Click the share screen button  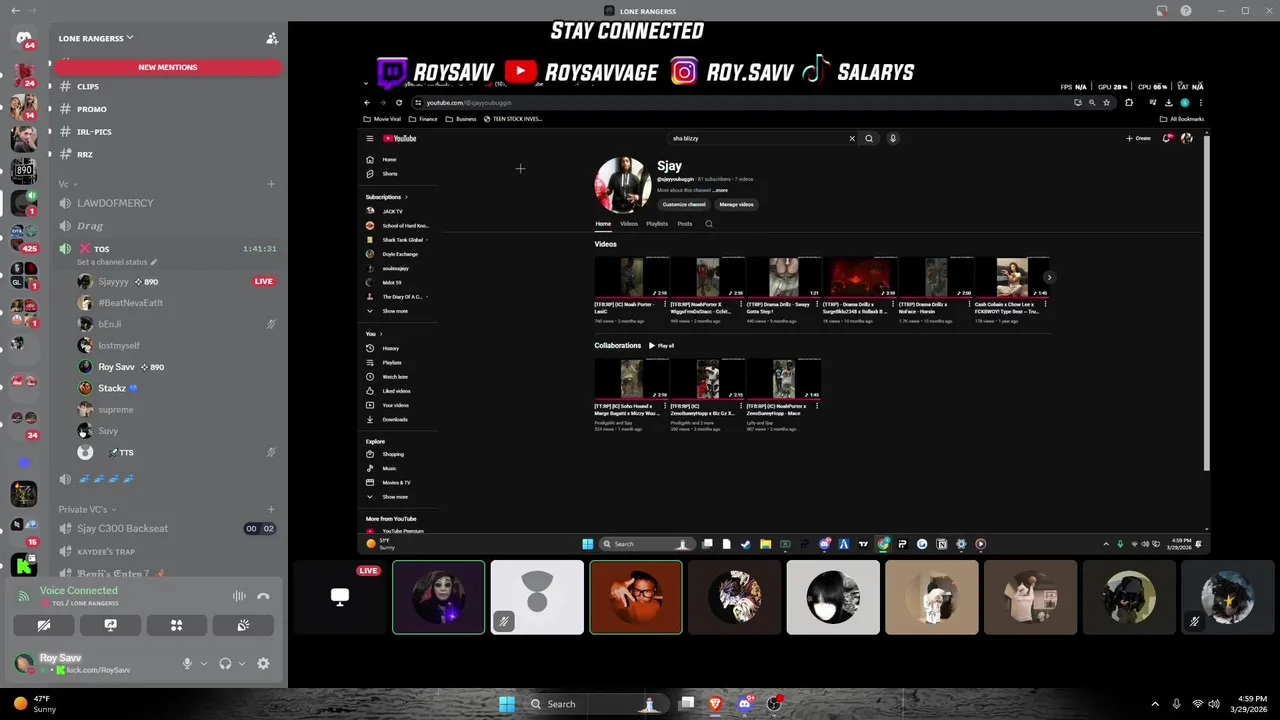(x=110, y=625)
